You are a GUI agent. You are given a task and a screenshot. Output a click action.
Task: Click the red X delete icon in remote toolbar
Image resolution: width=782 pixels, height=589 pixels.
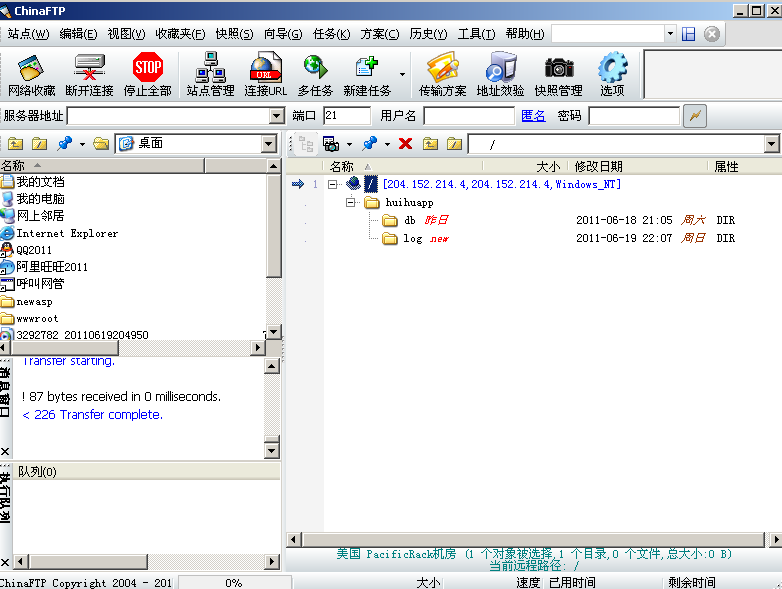coord(405,144)
